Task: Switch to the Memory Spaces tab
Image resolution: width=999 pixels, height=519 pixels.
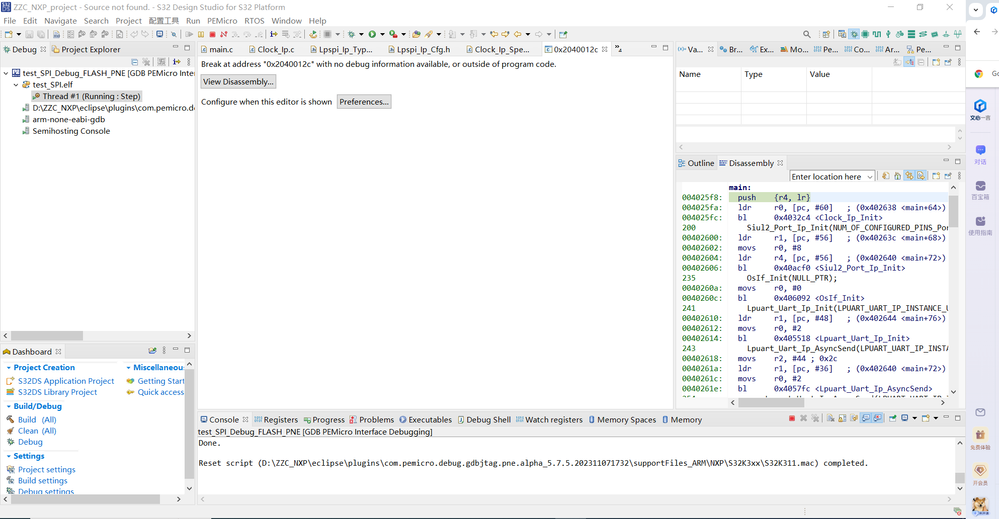Action: 622,420
